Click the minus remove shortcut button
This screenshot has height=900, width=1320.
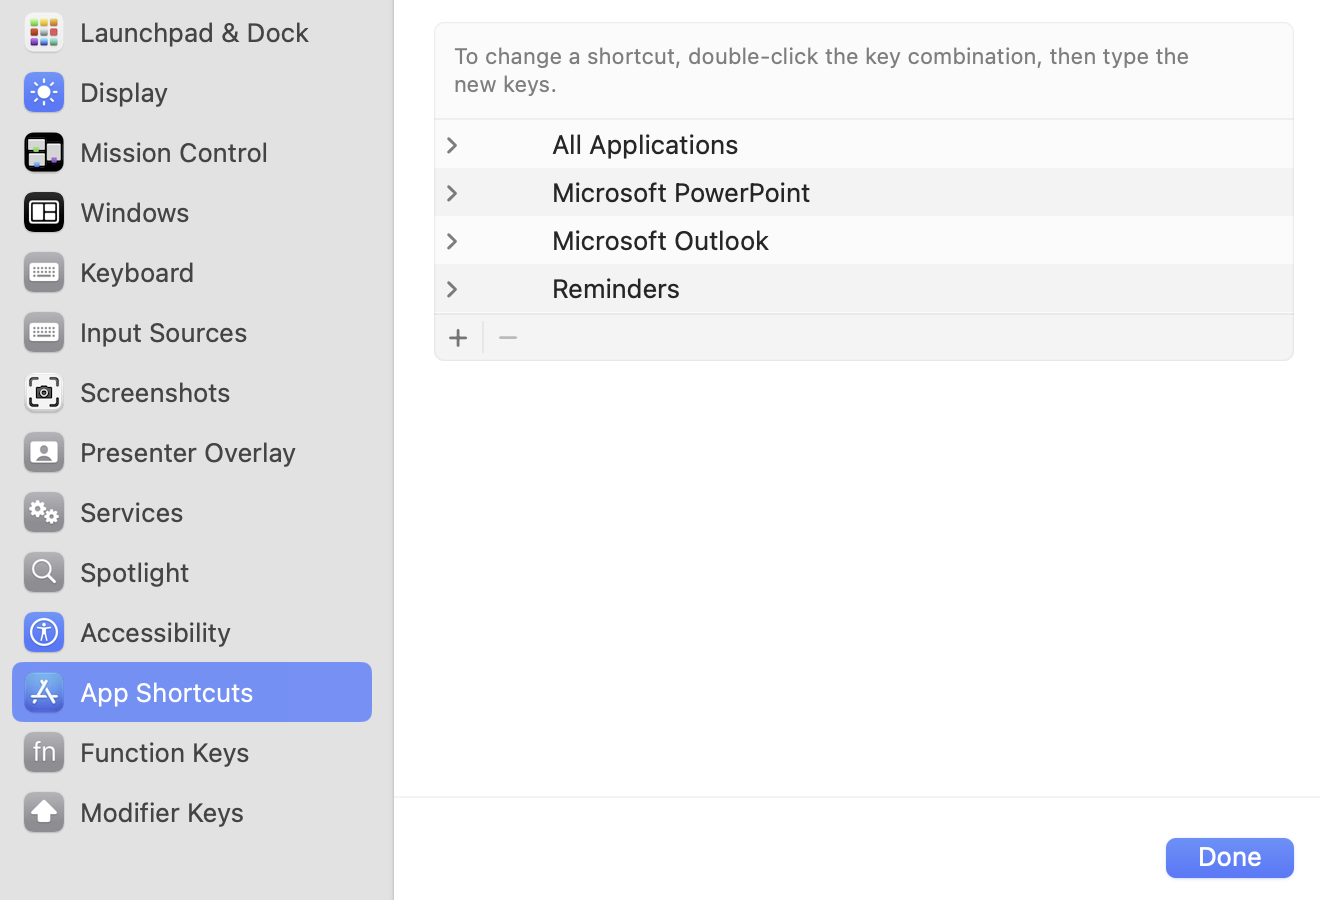click(508, 338)
